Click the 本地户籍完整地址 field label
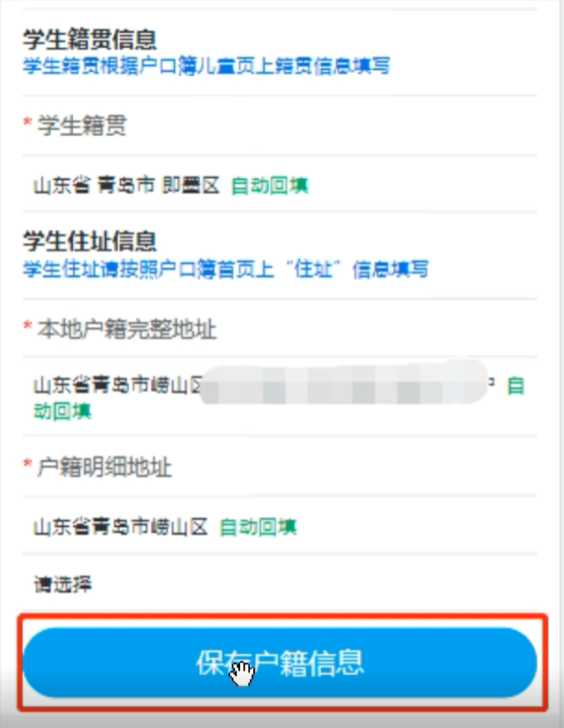564x728 pixels. coord(127,329)
